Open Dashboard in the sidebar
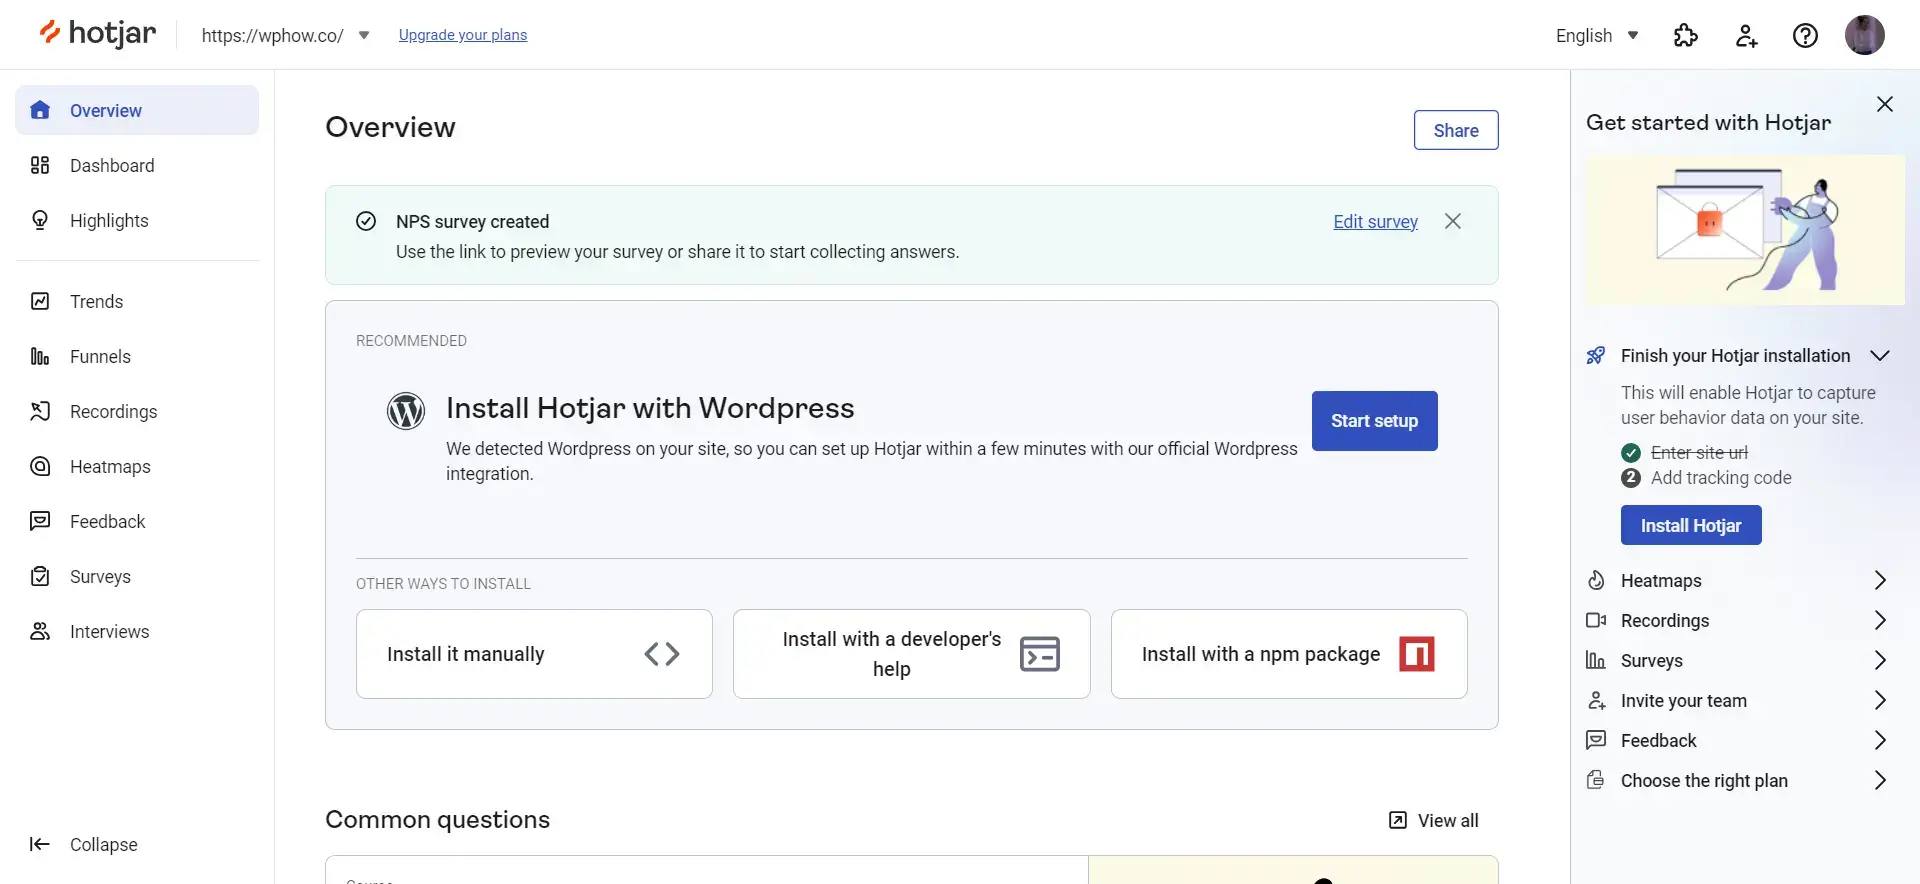The height and width of the screenshot is (884, 1920). [x=137, y=165]
